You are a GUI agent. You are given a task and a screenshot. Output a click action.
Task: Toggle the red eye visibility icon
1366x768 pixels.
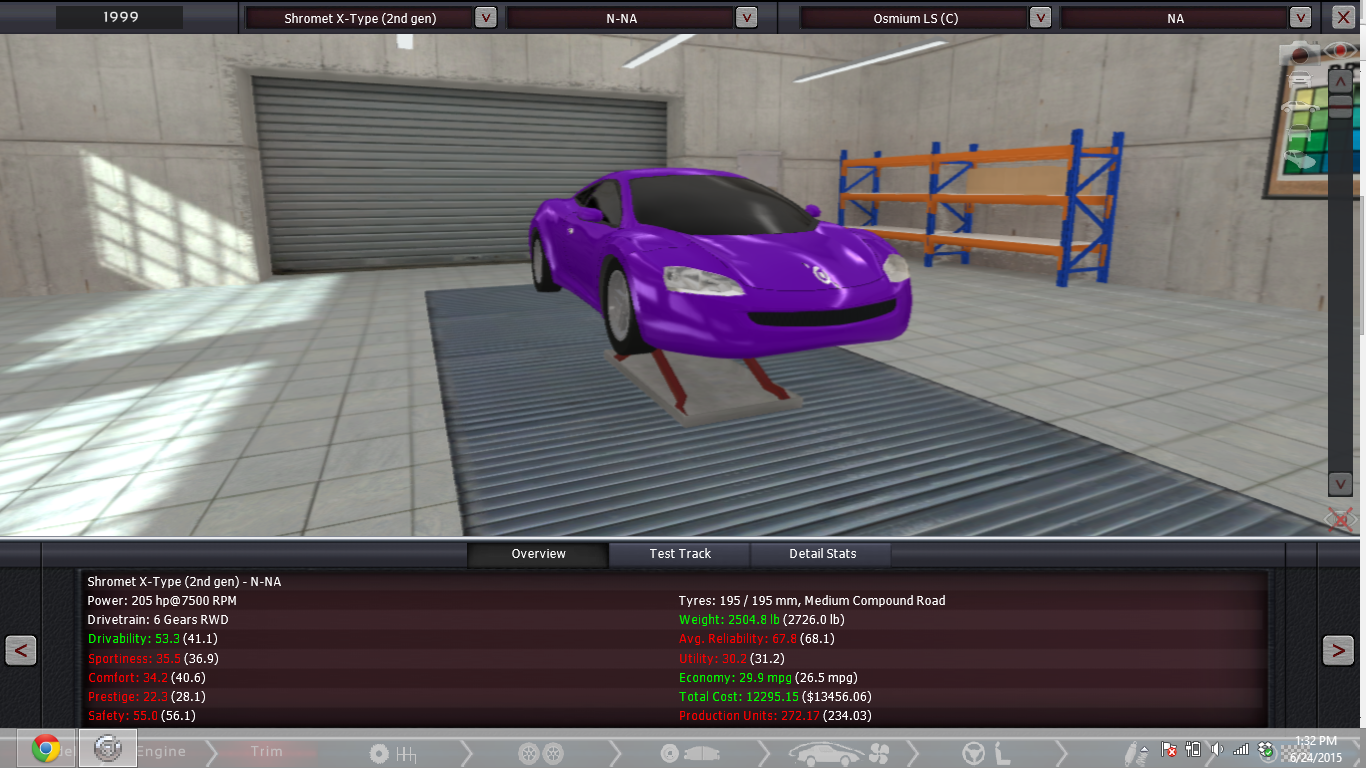[1341, 50]
